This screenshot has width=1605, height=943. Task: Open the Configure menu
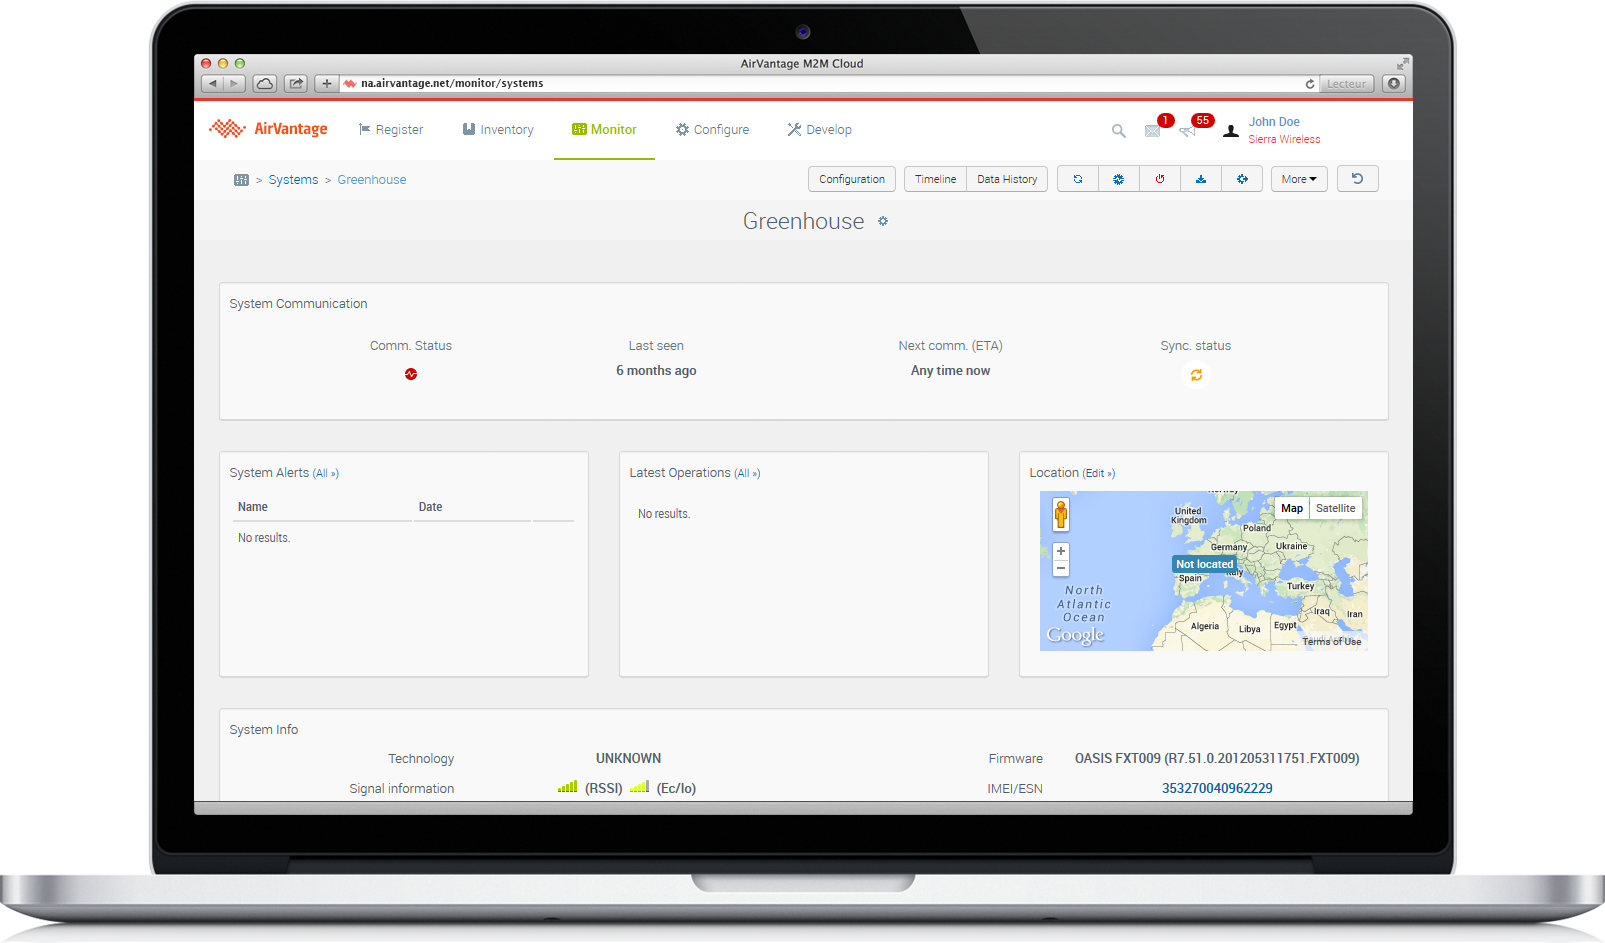click(712, 130)
